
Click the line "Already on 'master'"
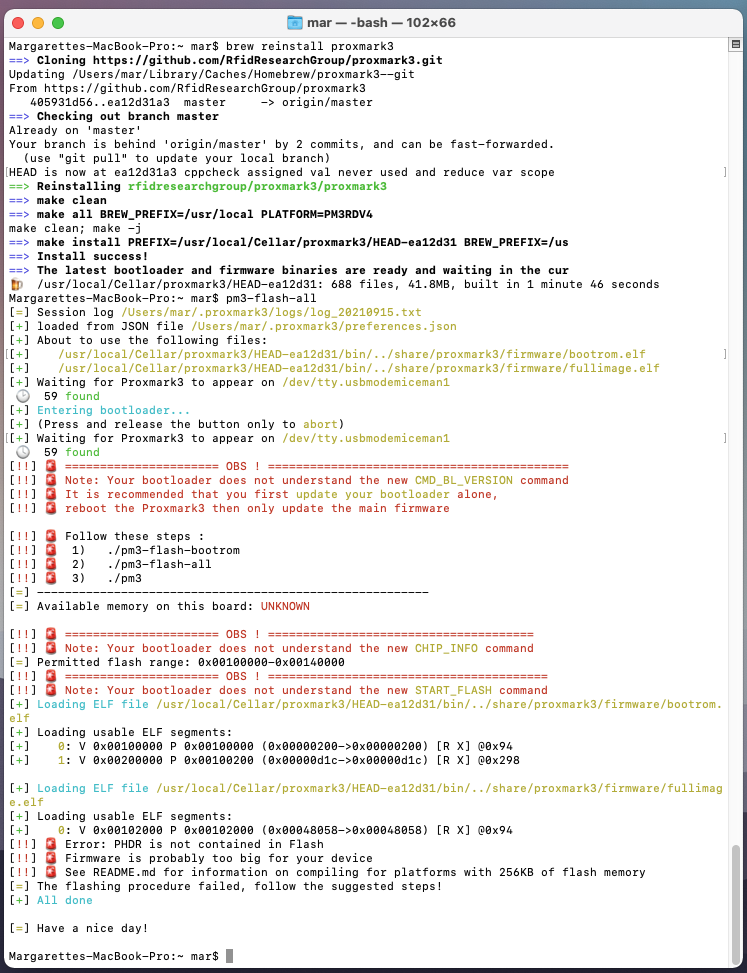tap(76, 130)
